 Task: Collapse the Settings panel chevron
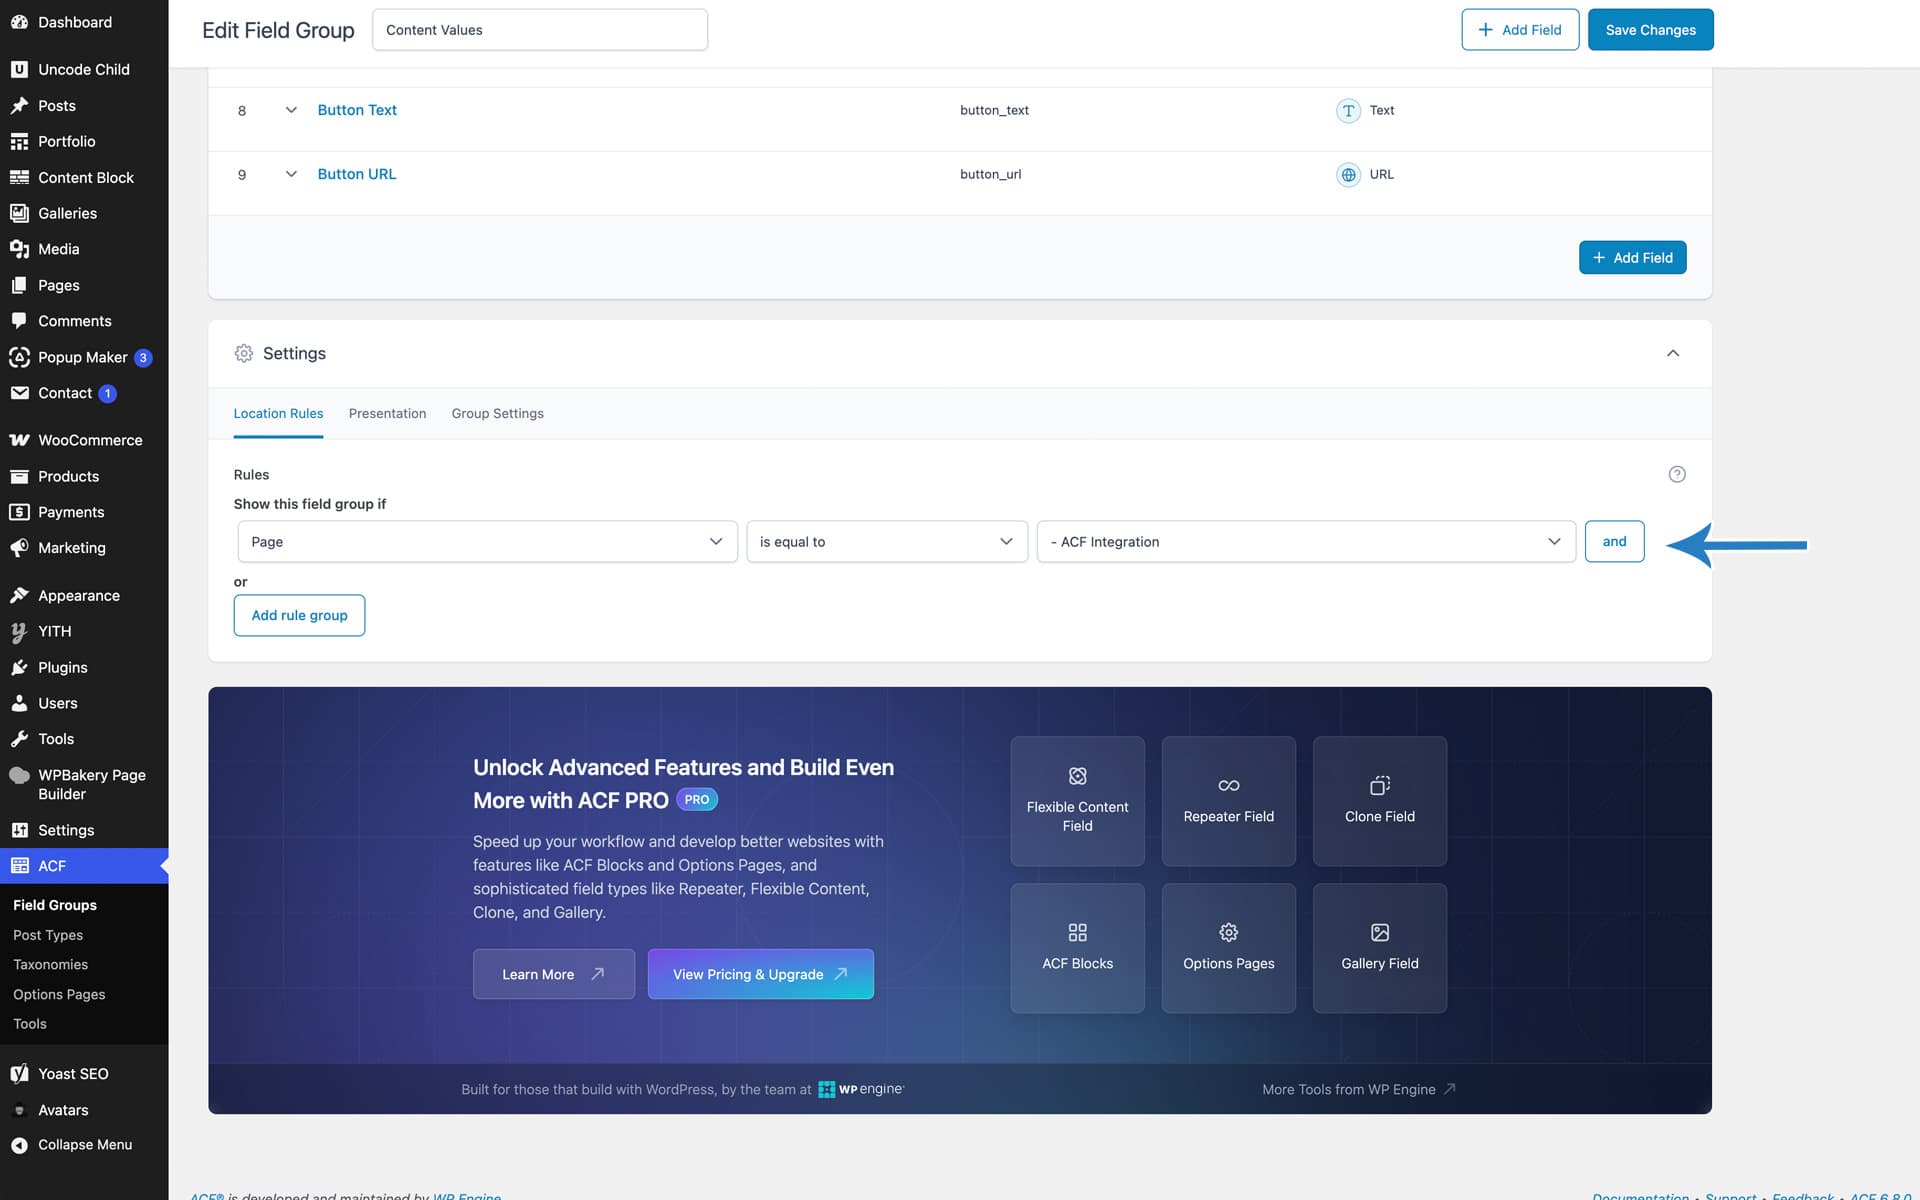pos(1673,353)
